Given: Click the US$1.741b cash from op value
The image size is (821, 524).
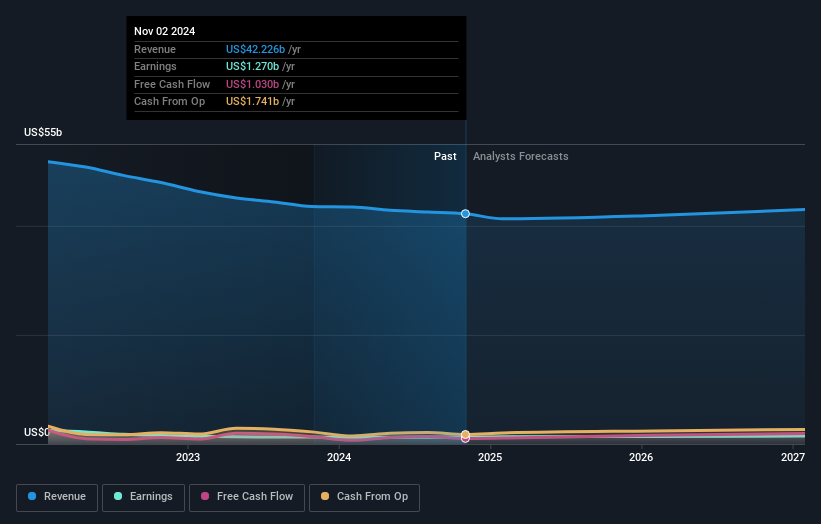Looking at the screenshot, I should (x=252, y=102).
